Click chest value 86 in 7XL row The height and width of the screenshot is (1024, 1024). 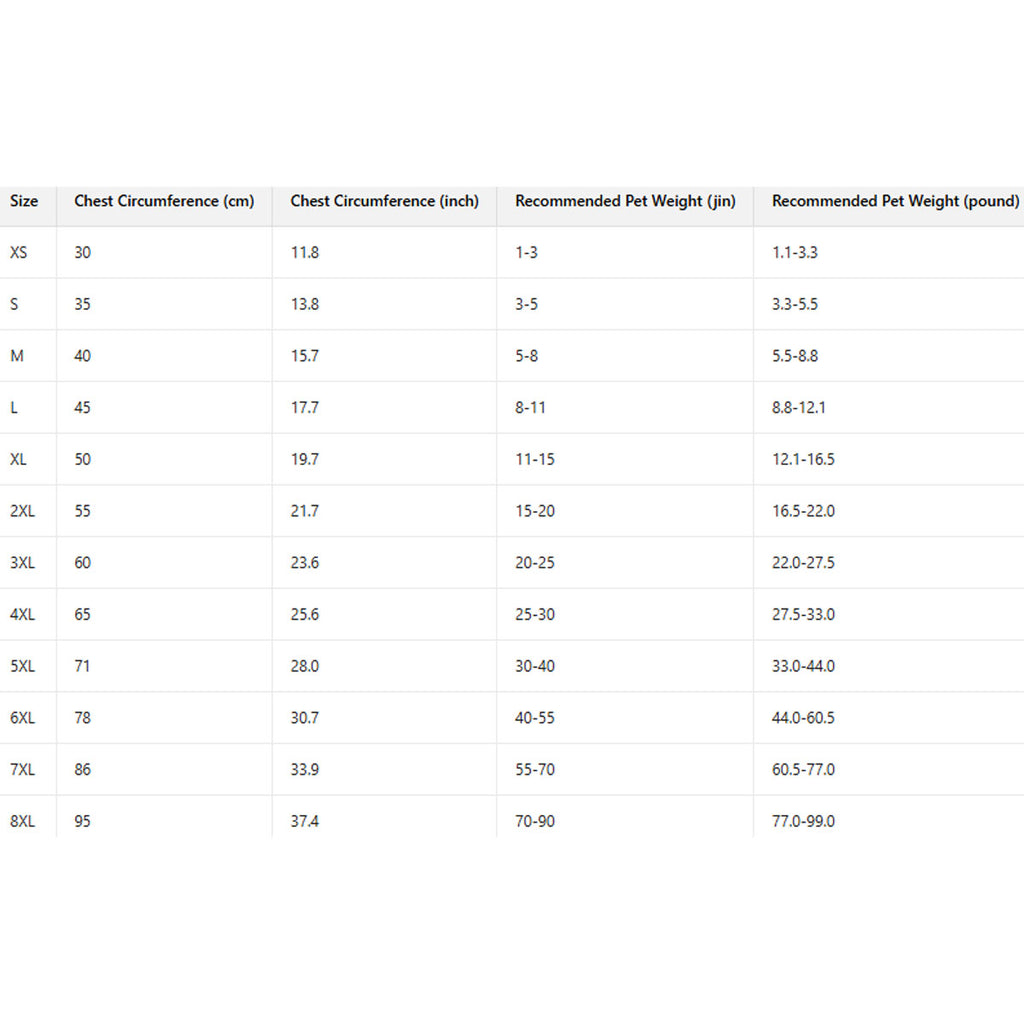[x=82, y=770]
